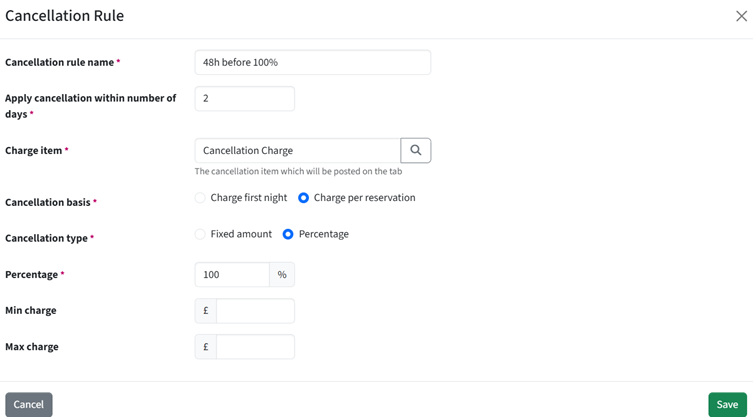
Task: Click the charge item search magnifier icon
Action: coord(416,150)
